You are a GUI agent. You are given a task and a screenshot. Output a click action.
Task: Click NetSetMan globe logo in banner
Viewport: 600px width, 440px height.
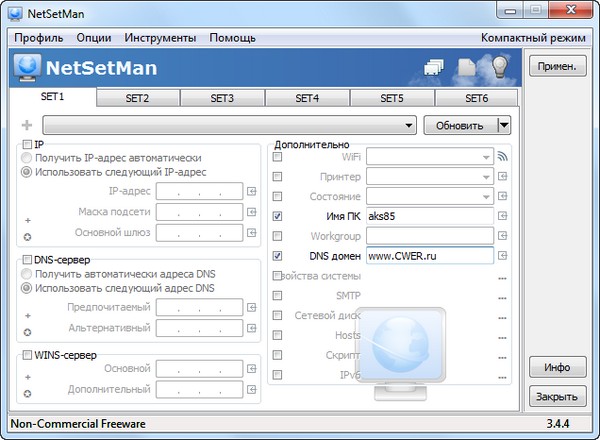click(27, 68)
